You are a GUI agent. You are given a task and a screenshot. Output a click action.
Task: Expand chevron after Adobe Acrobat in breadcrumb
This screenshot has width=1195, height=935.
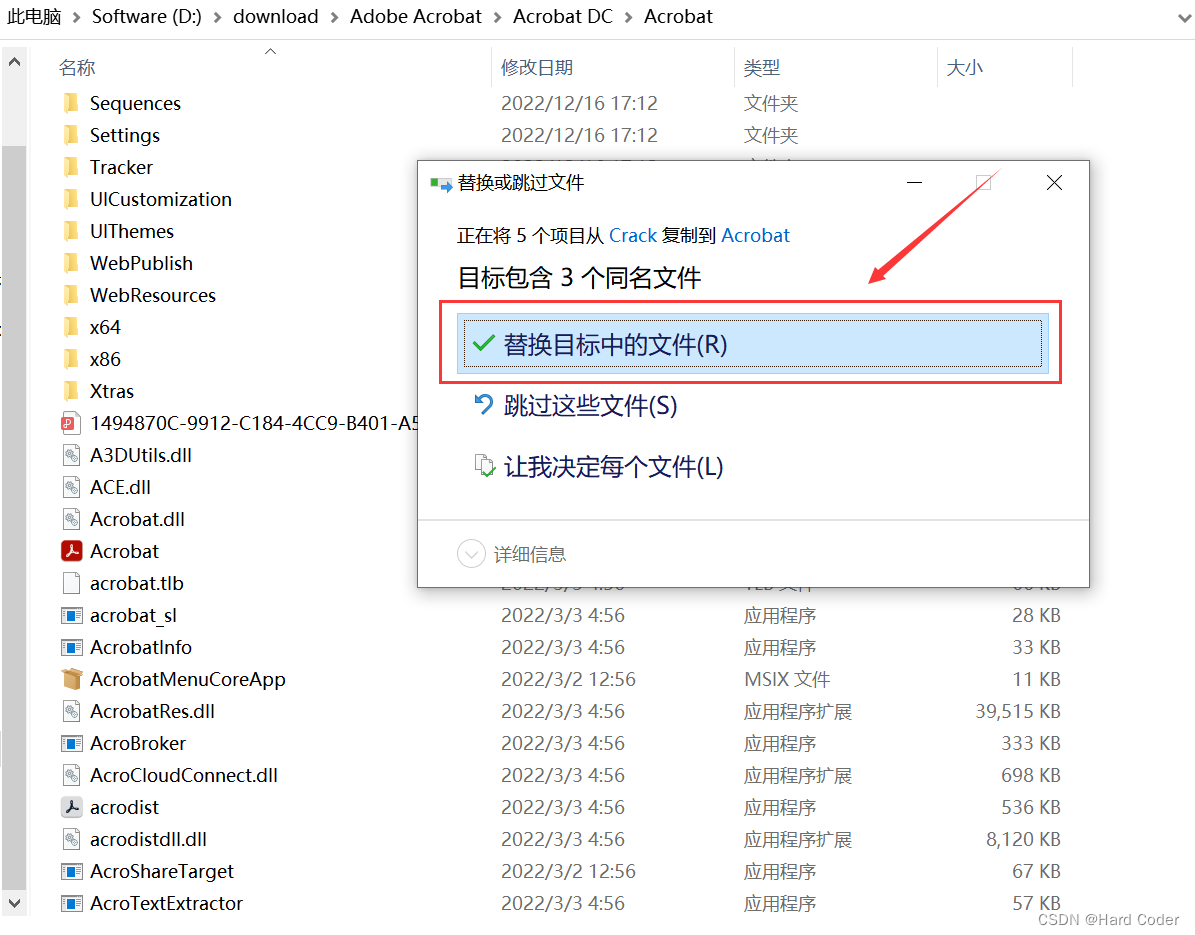click(497, 17)
